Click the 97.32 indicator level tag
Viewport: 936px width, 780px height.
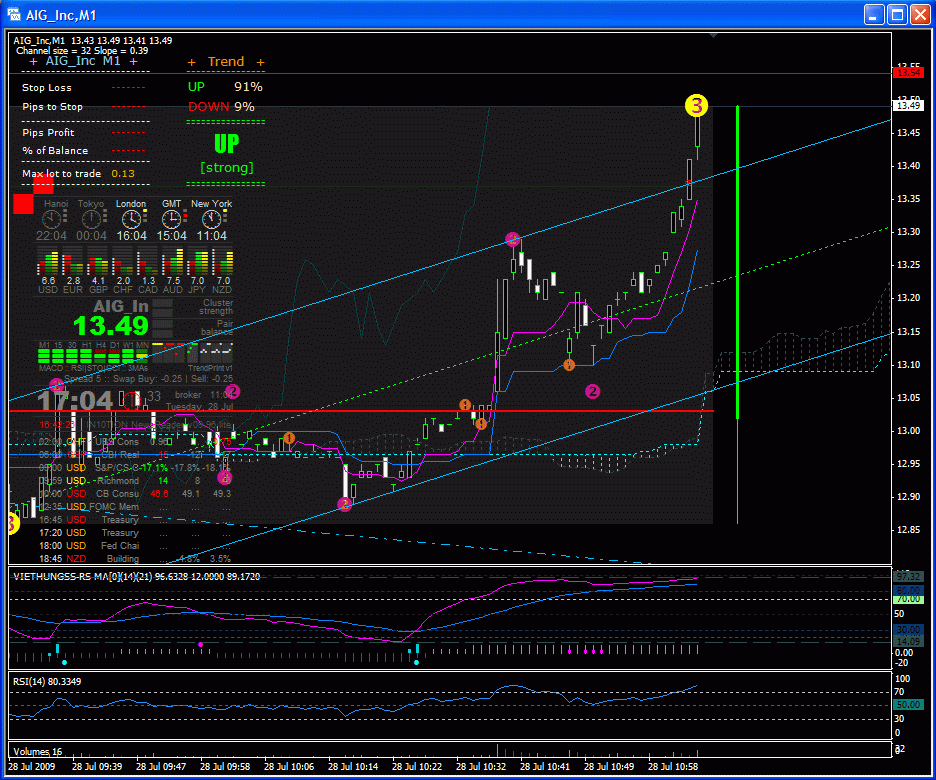point(907,576)
